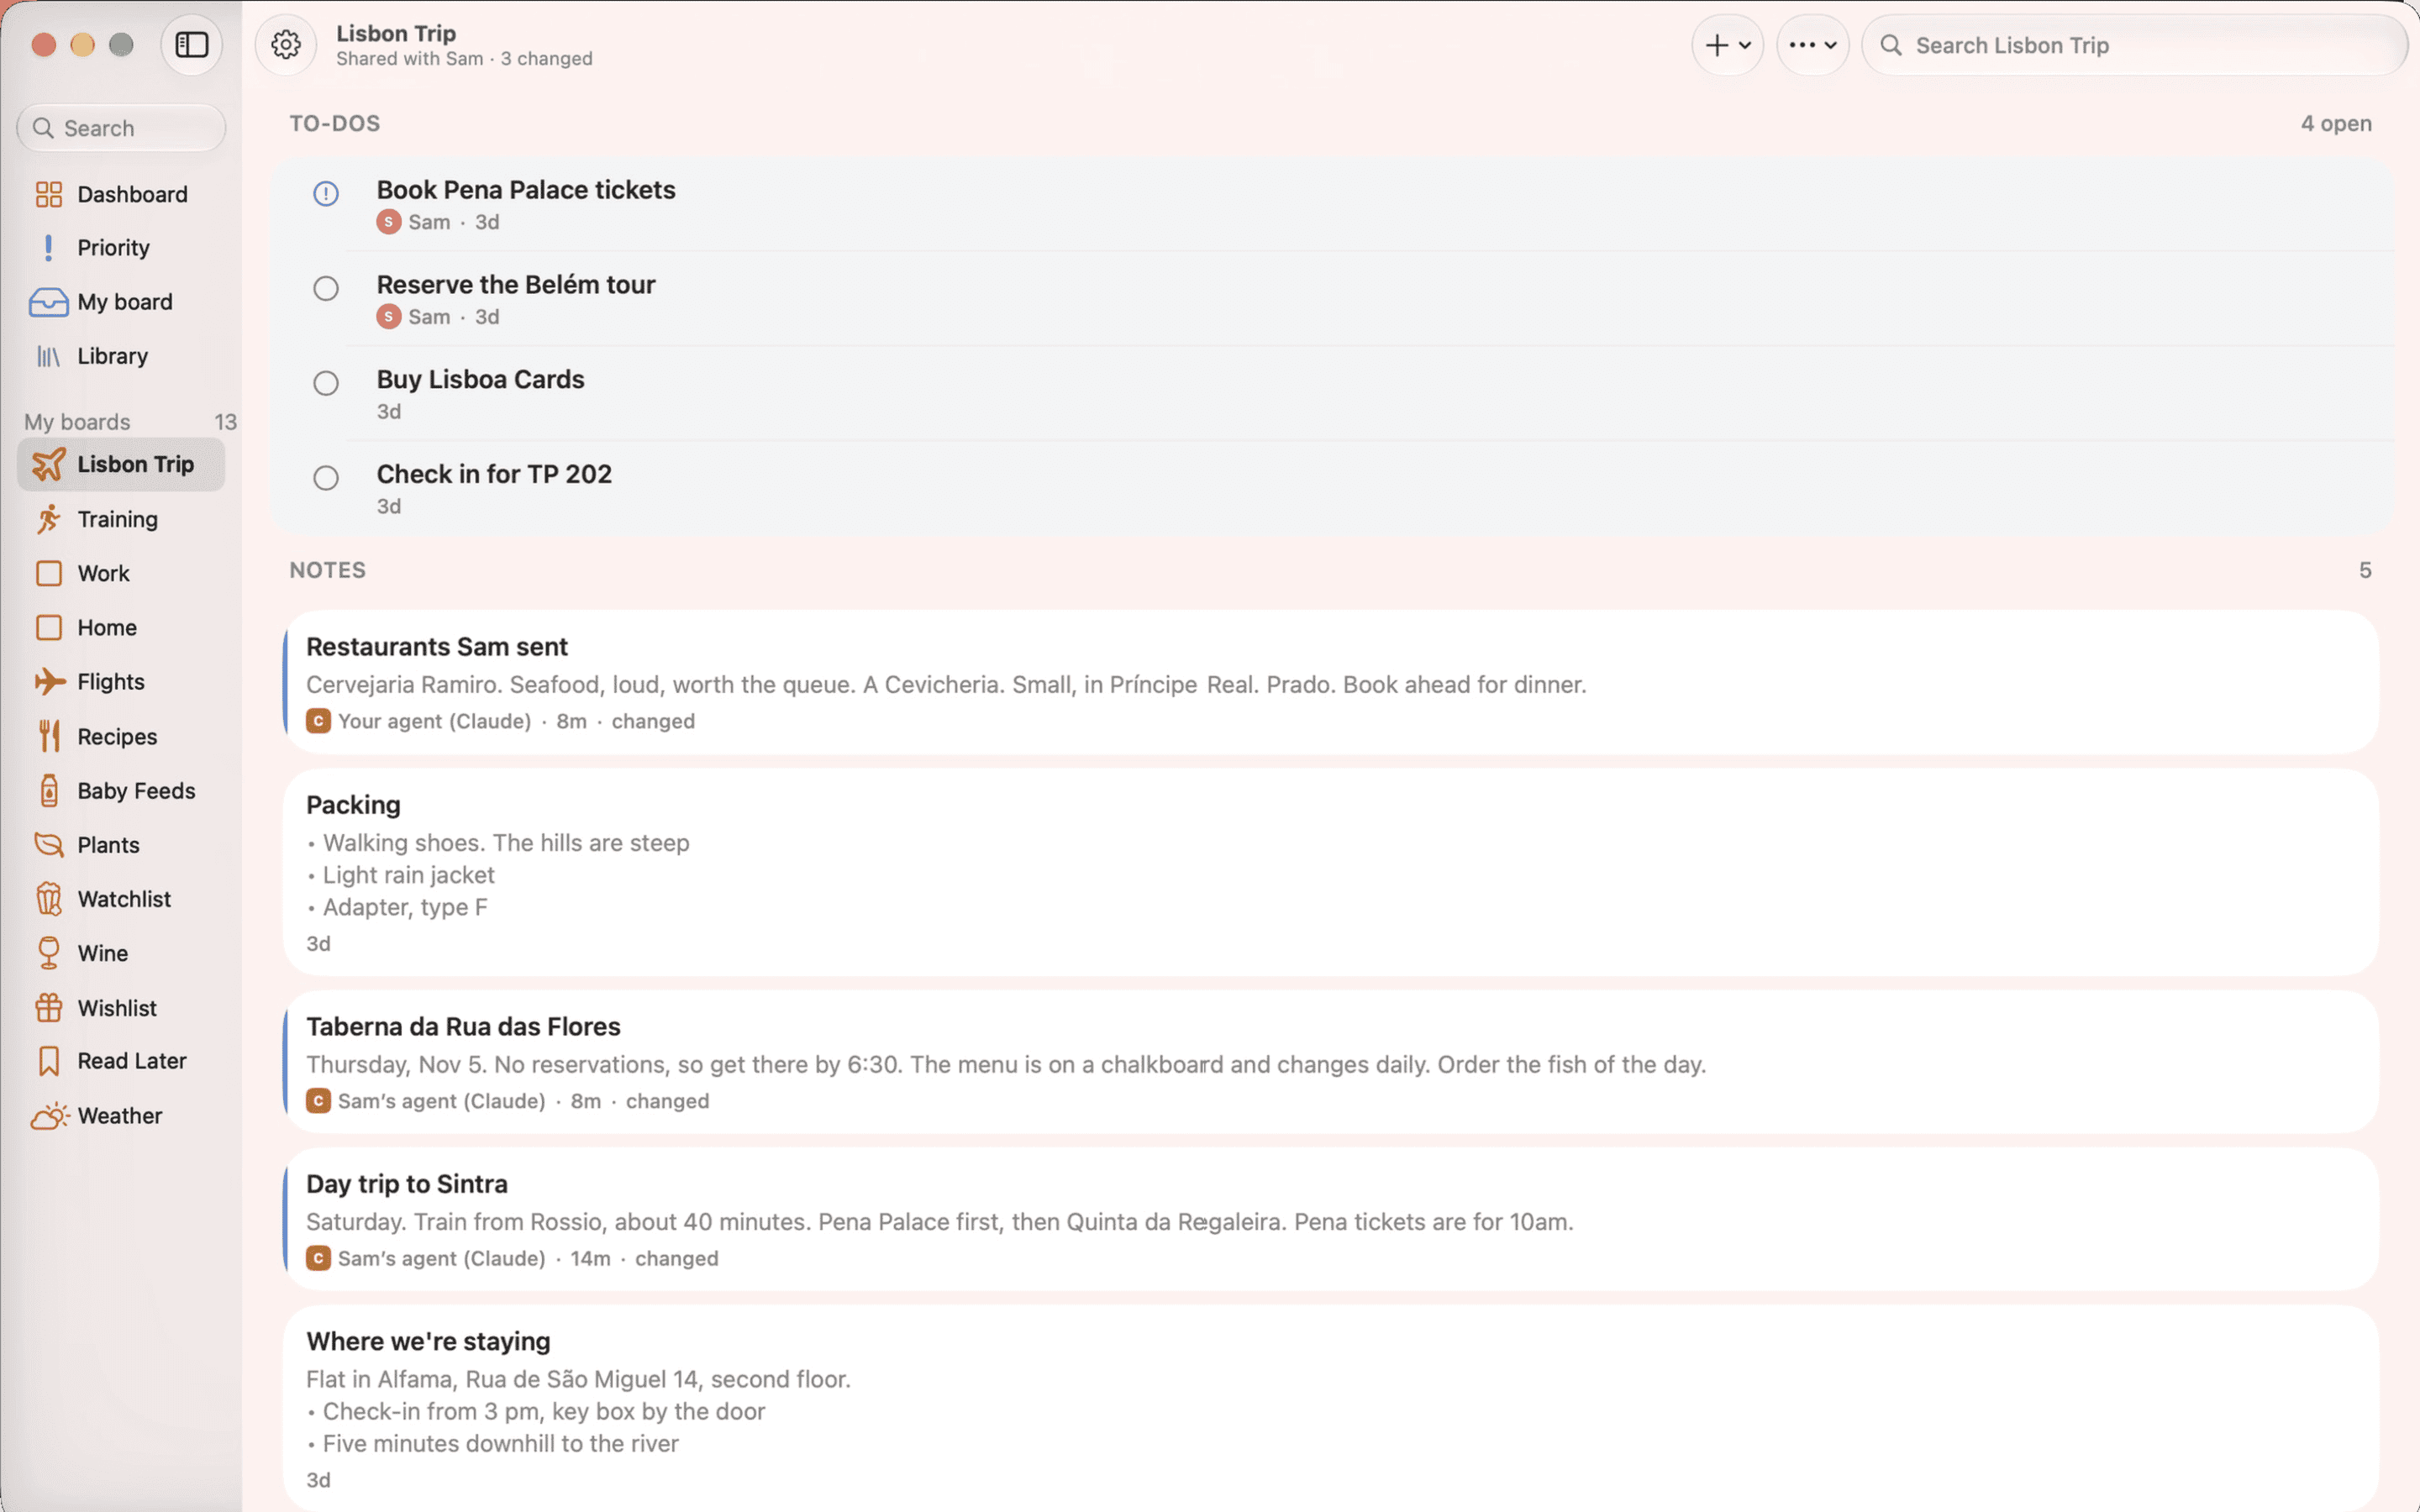Open the Packing note card
Viewport: 2420px width, 1512px height.
[x=1331, y=872]
